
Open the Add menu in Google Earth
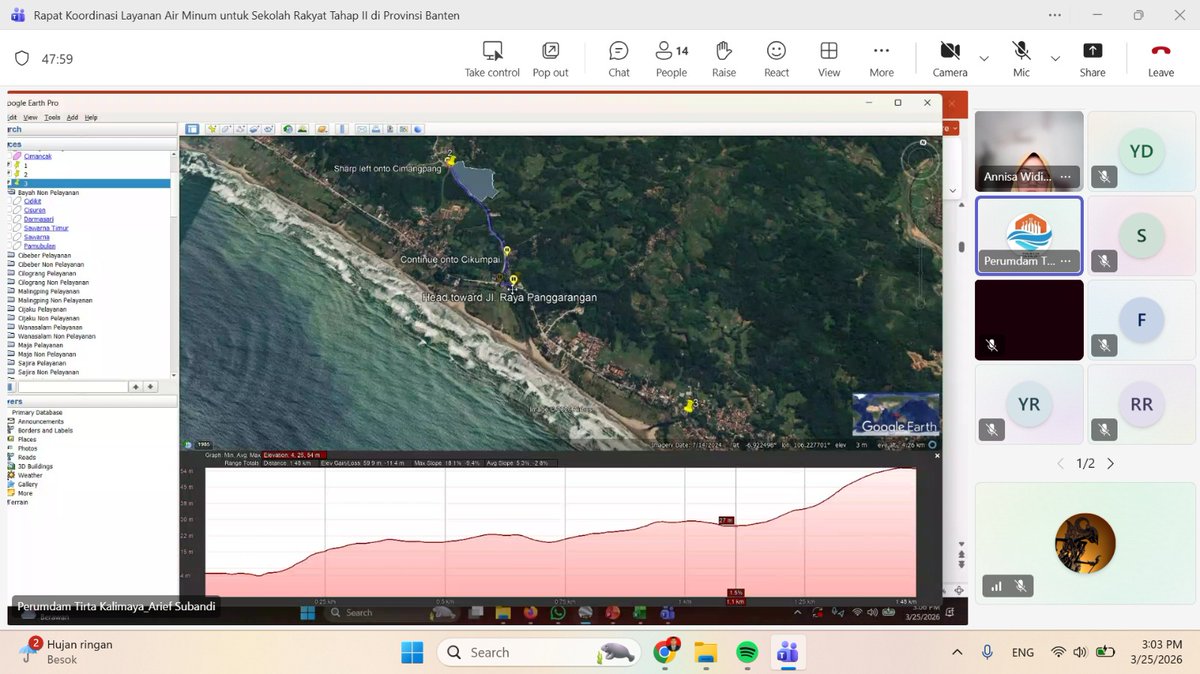[x=72, y=117]
